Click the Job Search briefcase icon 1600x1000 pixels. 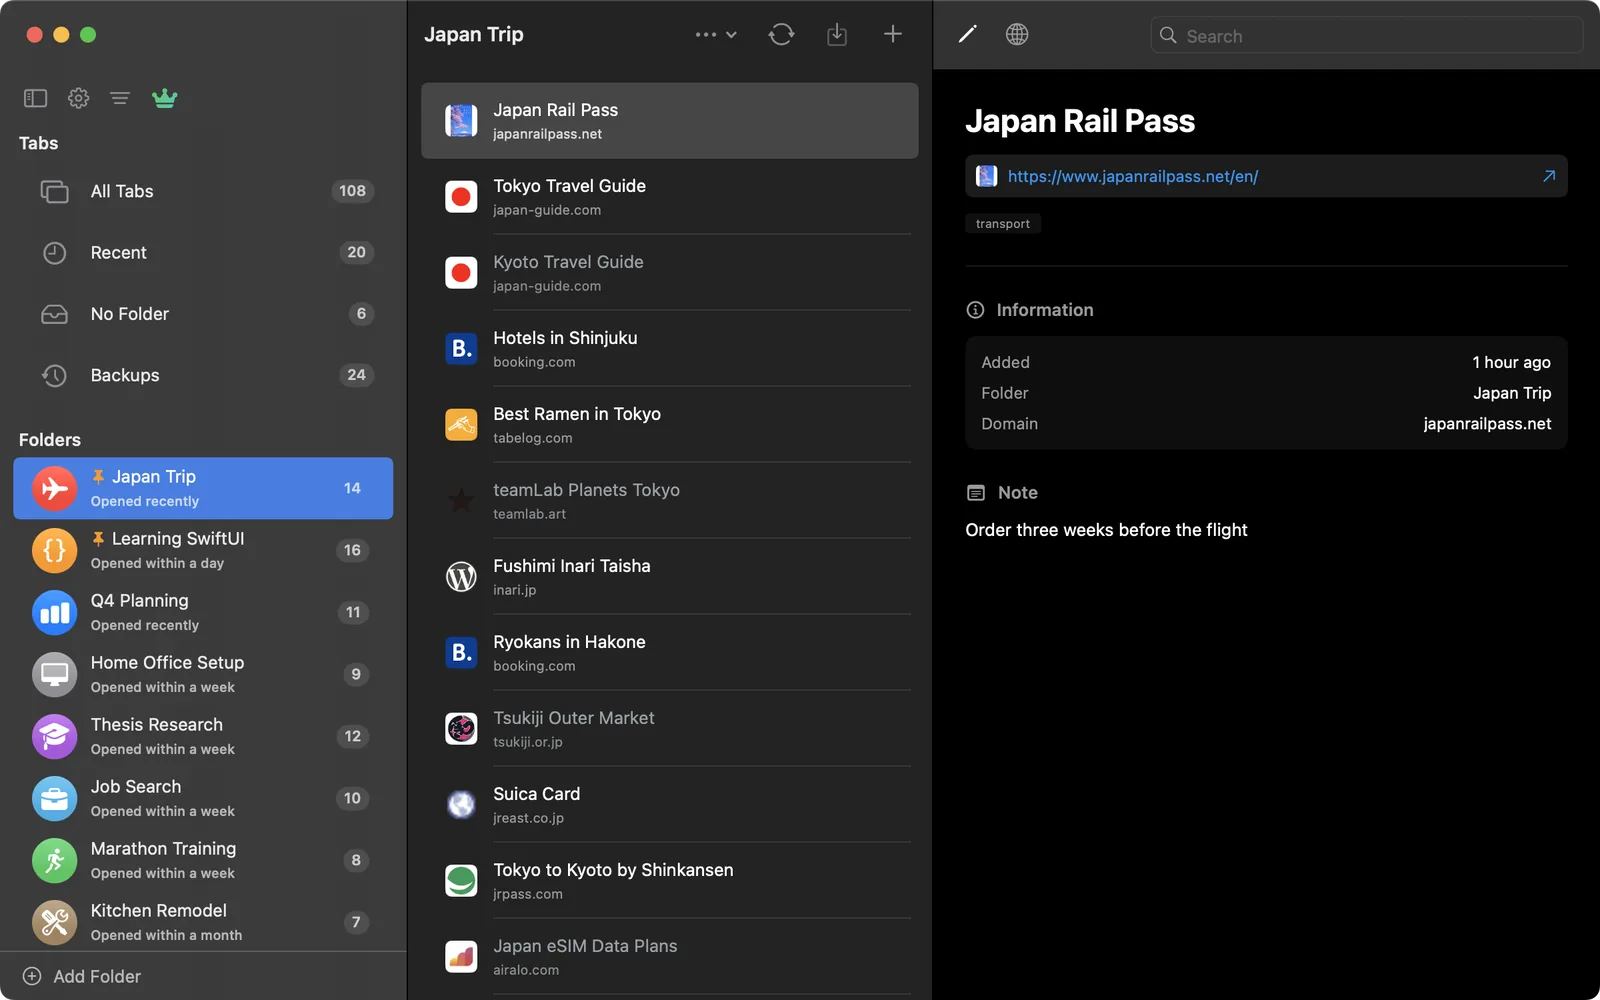tap(54, 798)
